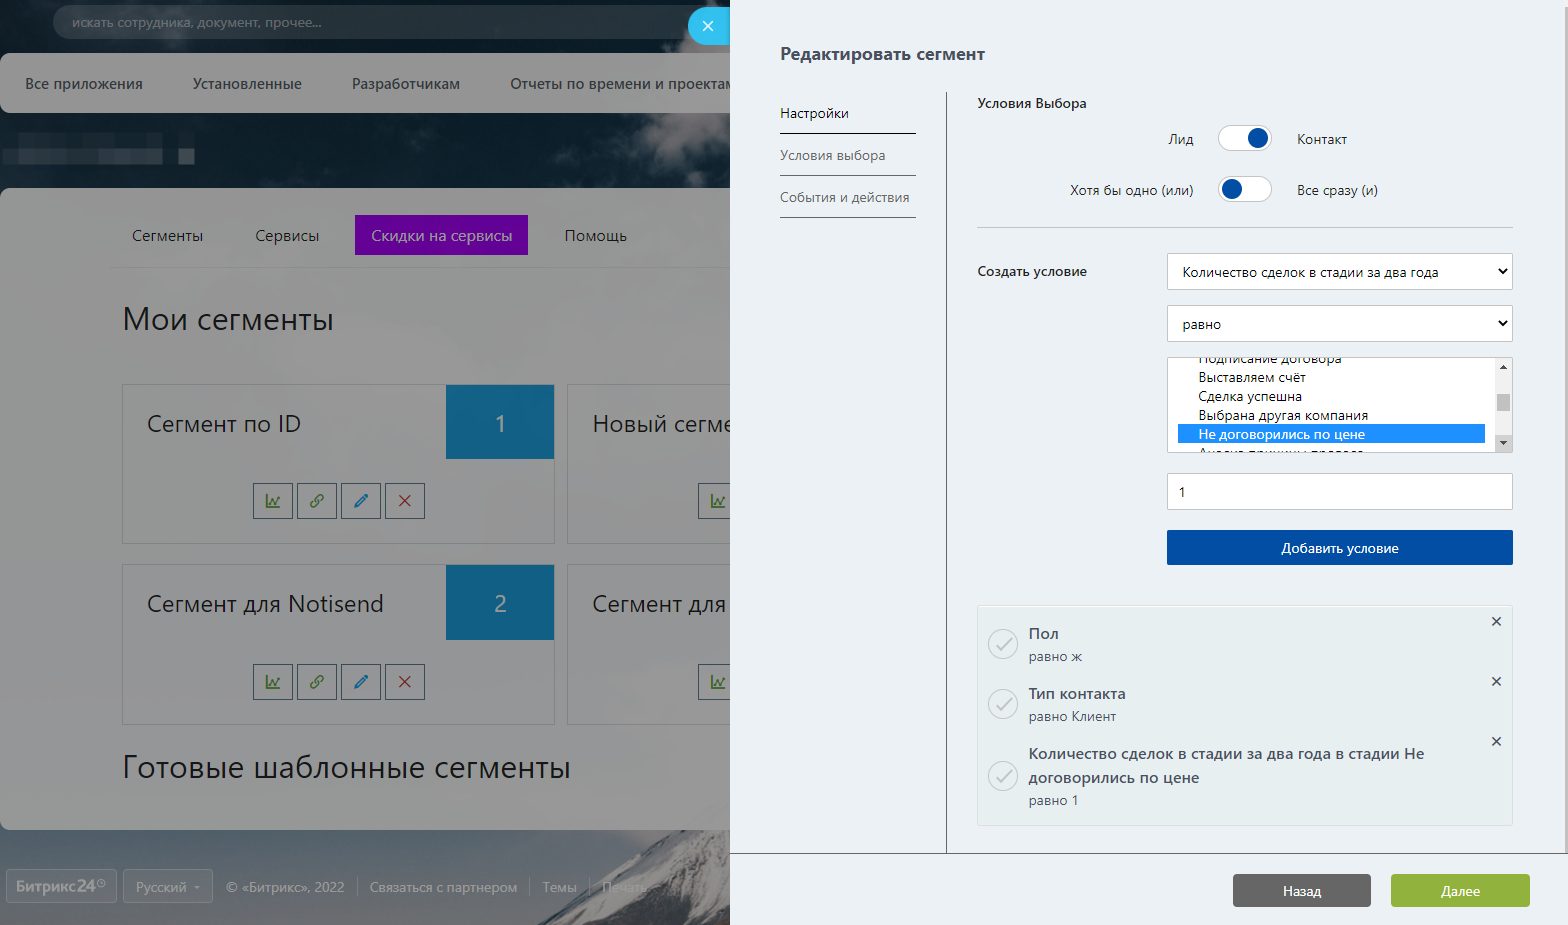This screenshot has width=1568, height=925.
Task: Open Связаться с партнером link
Action: 443,887
